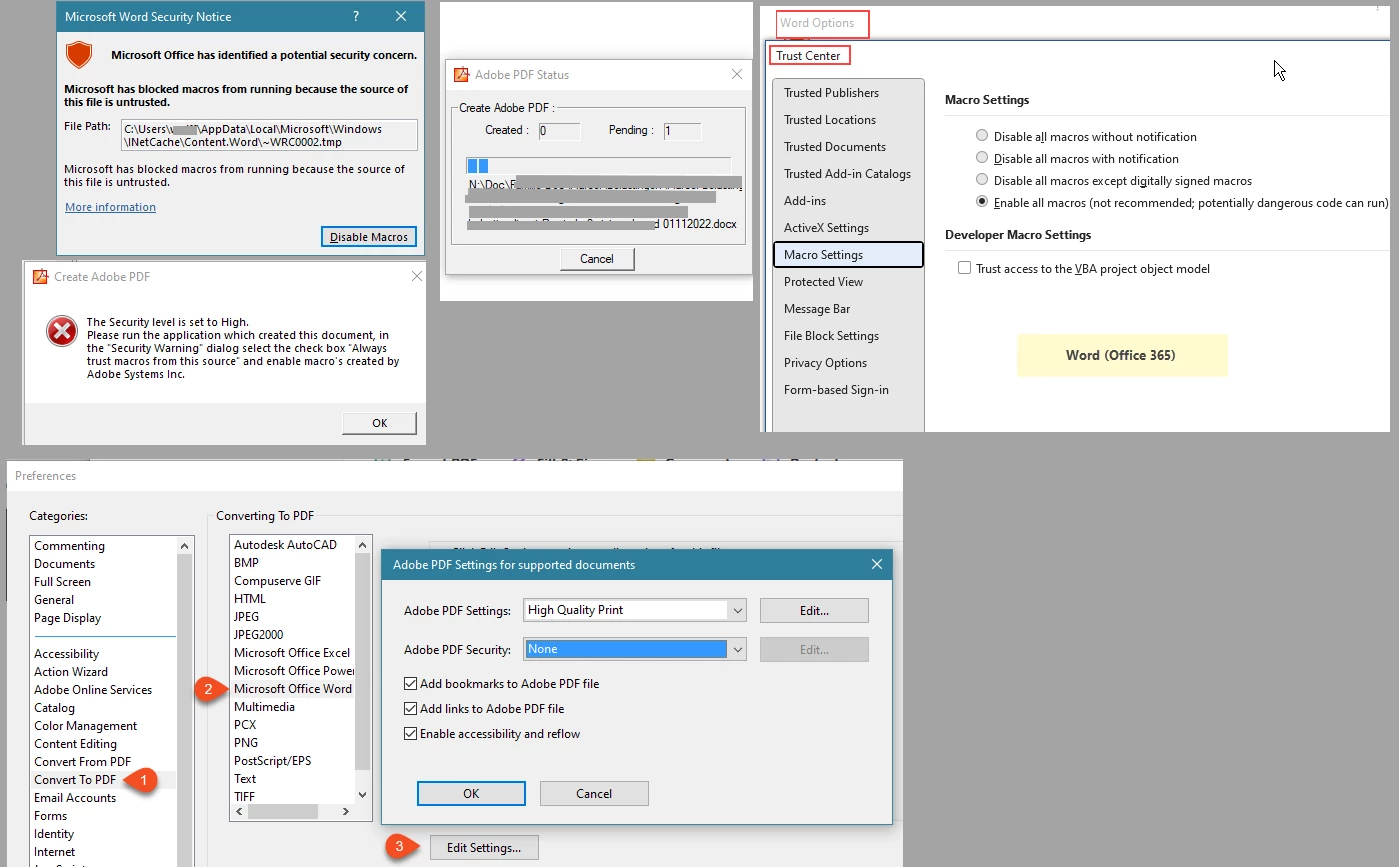Open ActiveX Settings section
Viewport: 1399px width, 867px height.
pyautogui.click(x=826, y=228)
